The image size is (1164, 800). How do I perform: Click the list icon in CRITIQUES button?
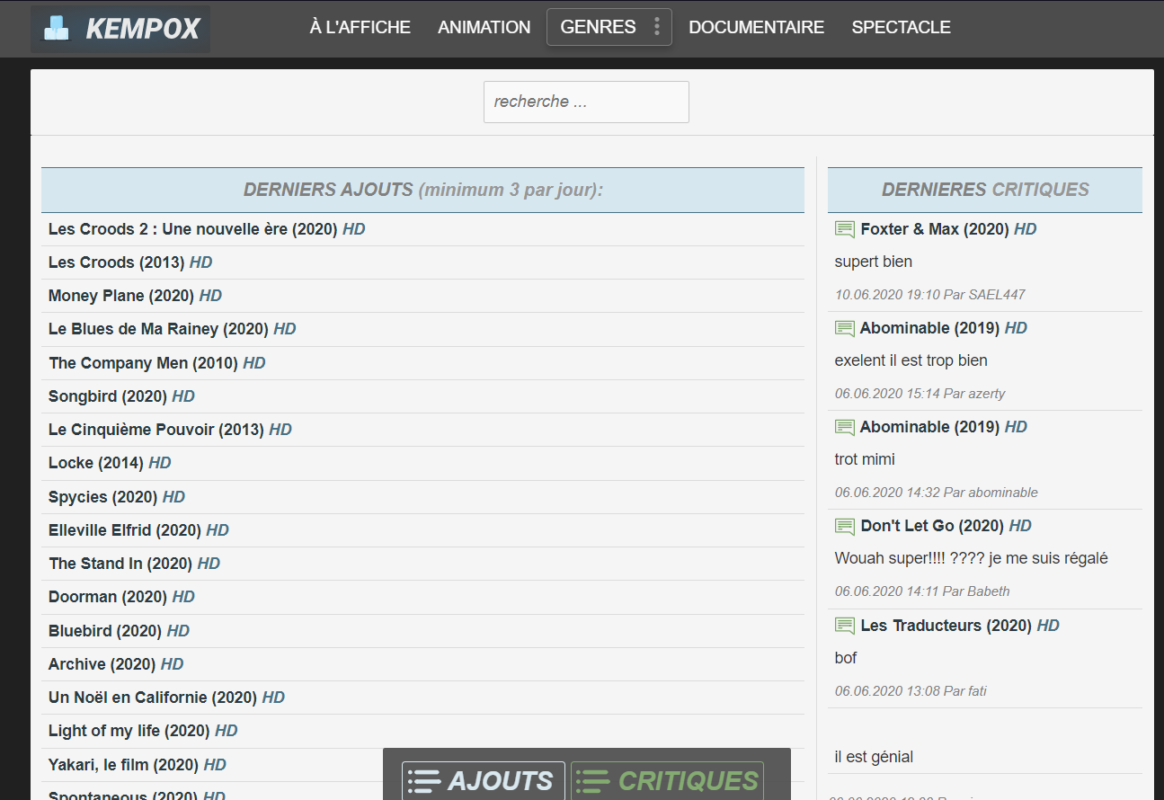tap(592, 781)
